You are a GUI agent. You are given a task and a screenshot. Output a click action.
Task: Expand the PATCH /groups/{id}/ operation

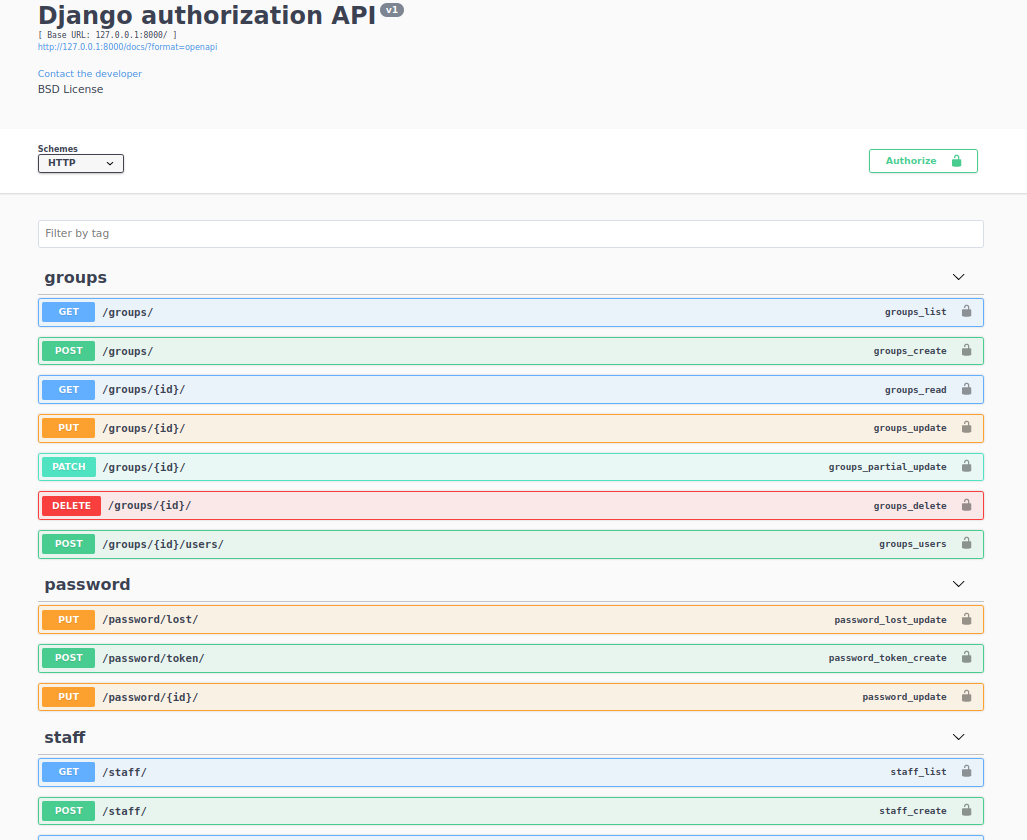(x=511, y=467)
